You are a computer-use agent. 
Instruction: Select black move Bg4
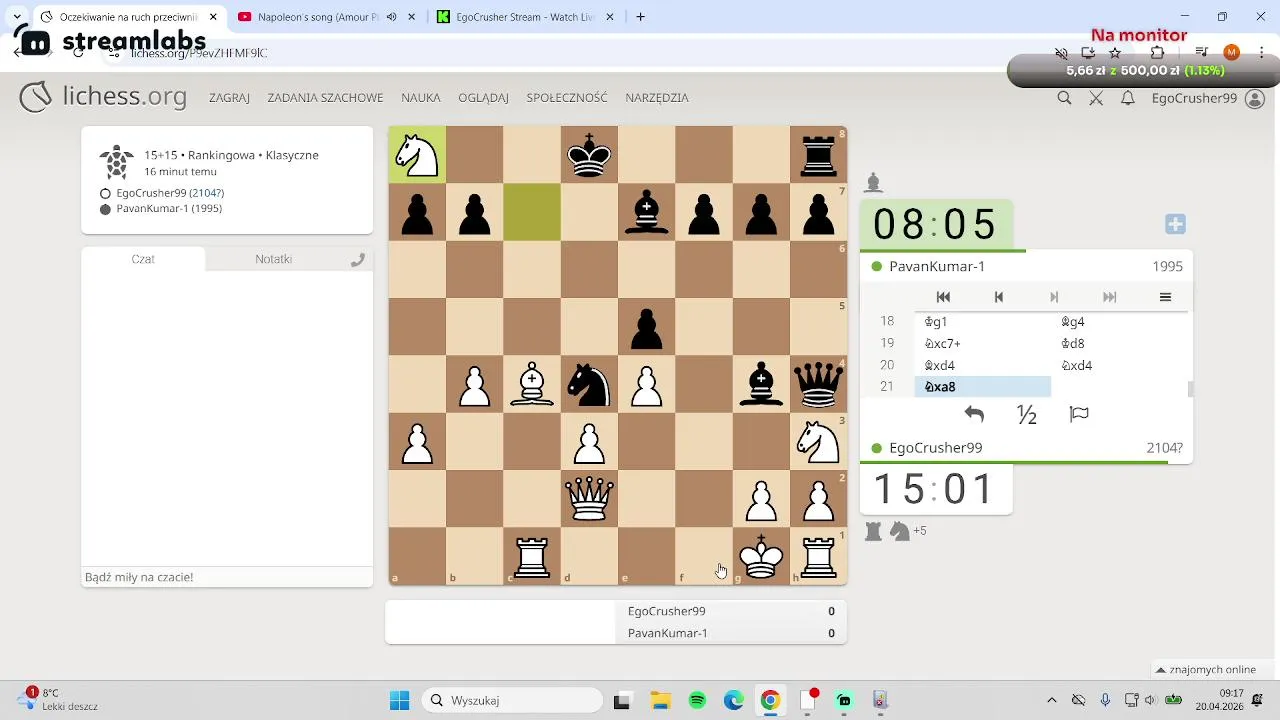coord(1118,322)
